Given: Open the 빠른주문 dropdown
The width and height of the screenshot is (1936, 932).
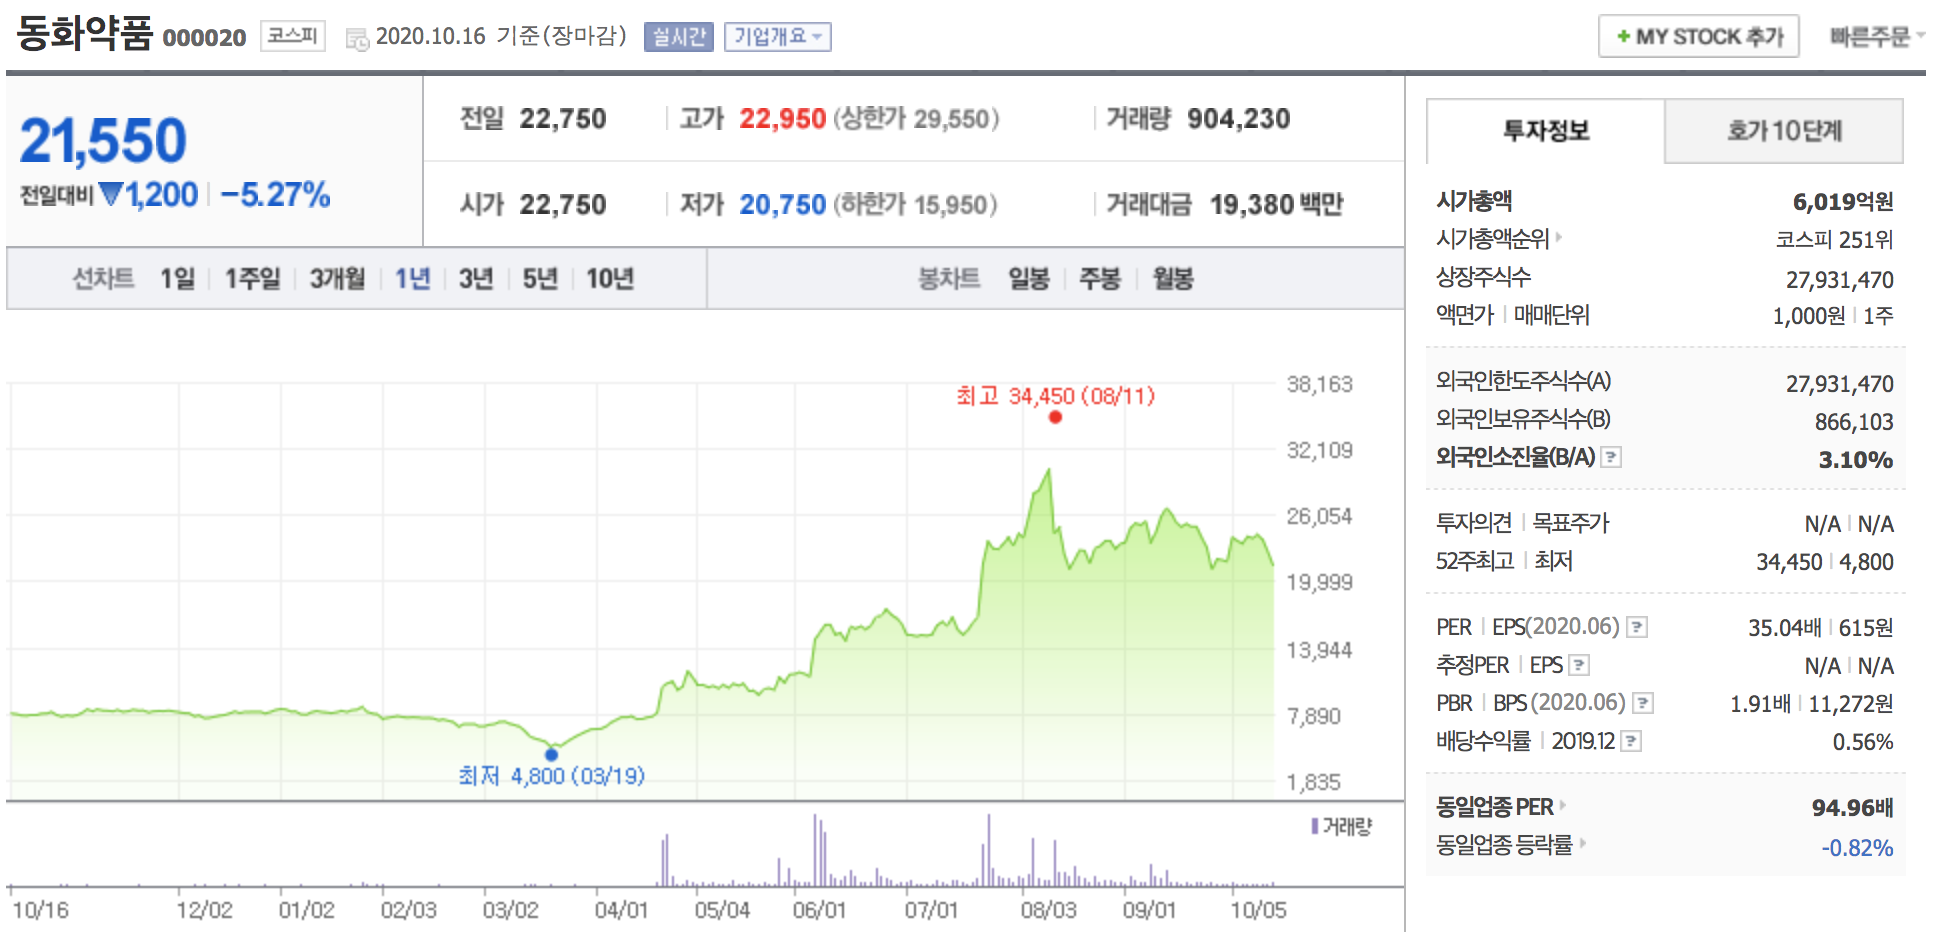Looking at the screenshot, I should 1877,36.
